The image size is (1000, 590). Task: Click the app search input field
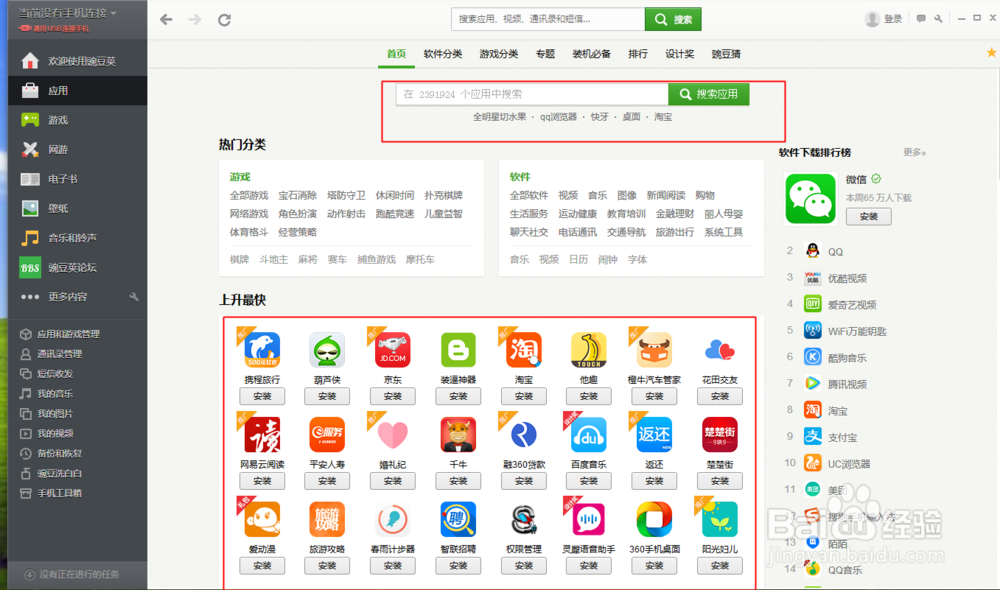pyautogui.click(x=530, y=92)
